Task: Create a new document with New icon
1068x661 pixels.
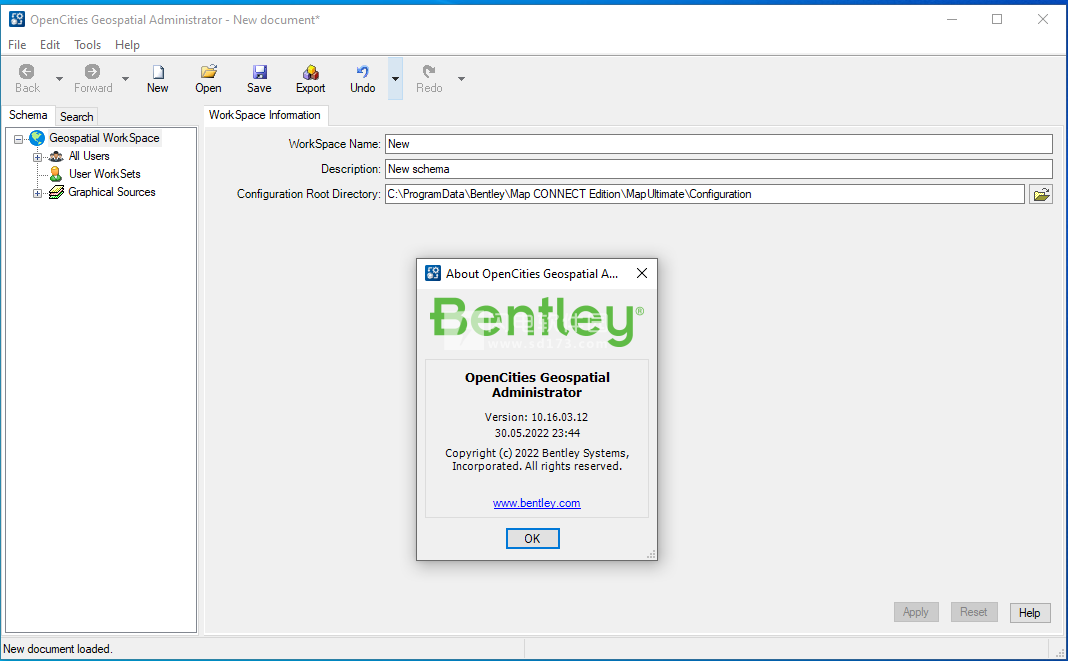Action: (158, 72)
